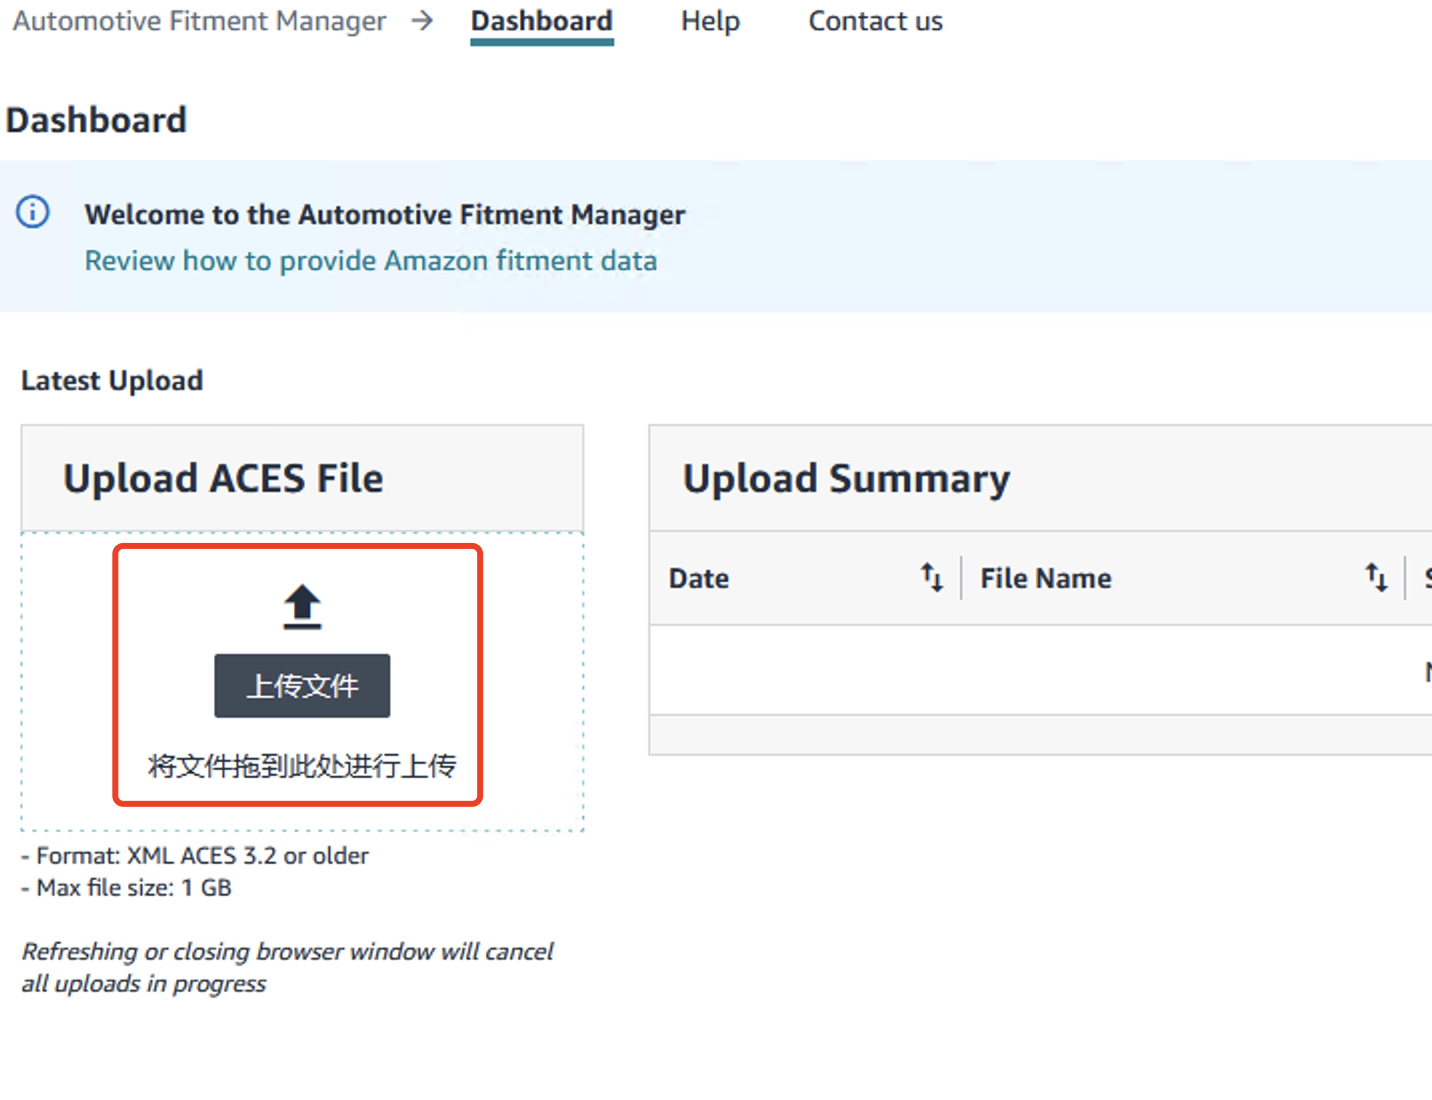Go to the Contact us page
Image resolution: width=1432 pixels, height=1100 pixels.
[x=875, y=22]
